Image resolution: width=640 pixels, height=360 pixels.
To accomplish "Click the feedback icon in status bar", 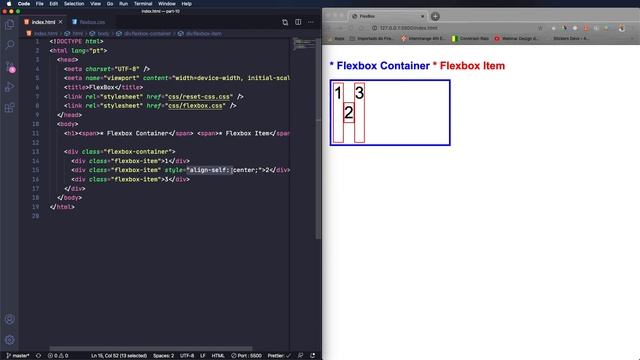I will click(300, 356).
